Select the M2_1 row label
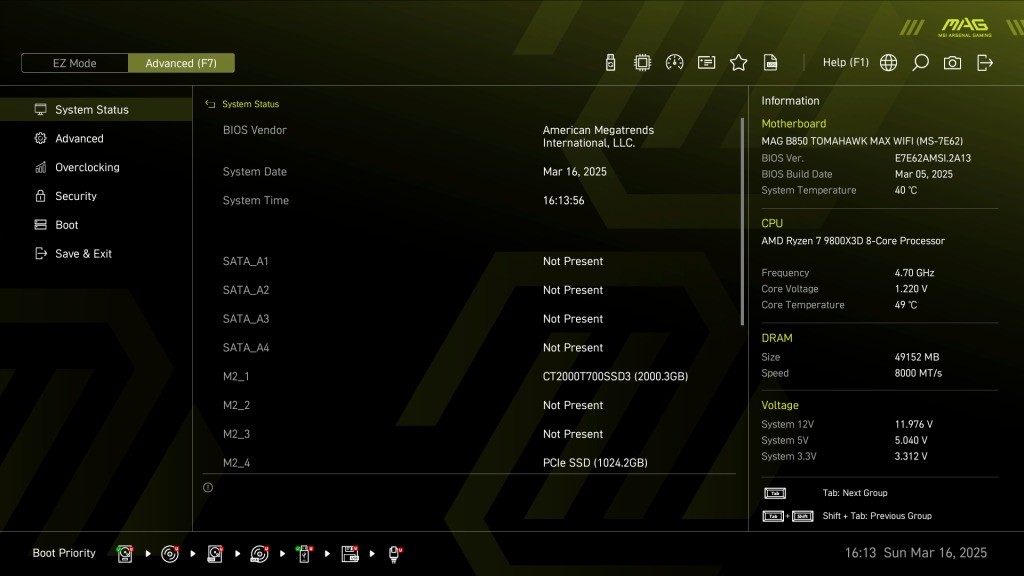This screenshot has height=576, width=1024. tap(236, 376)
